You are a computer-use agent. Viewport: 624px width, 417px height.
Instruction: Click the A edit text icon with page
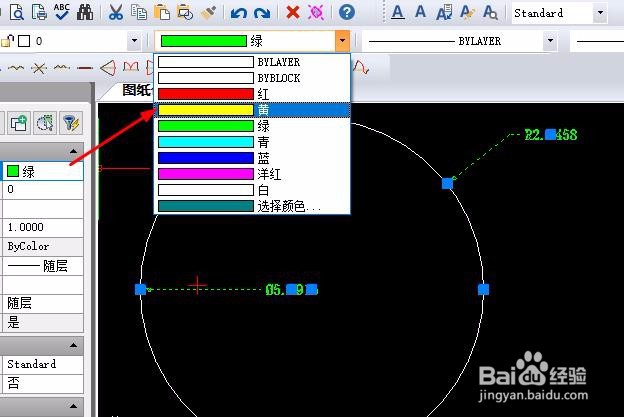pyautogui.click(x=444, y=12)
